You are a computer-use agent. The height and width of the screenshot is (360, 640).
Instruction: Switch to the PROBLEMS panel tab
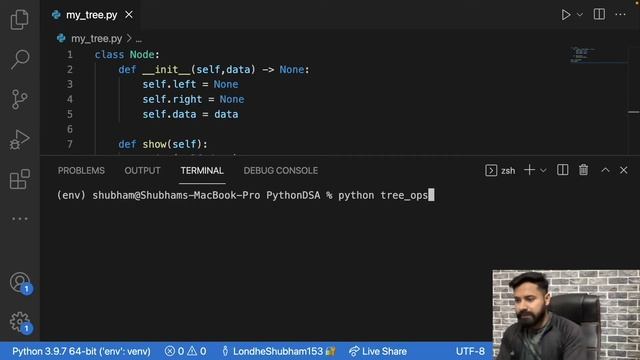coord(81,171)
